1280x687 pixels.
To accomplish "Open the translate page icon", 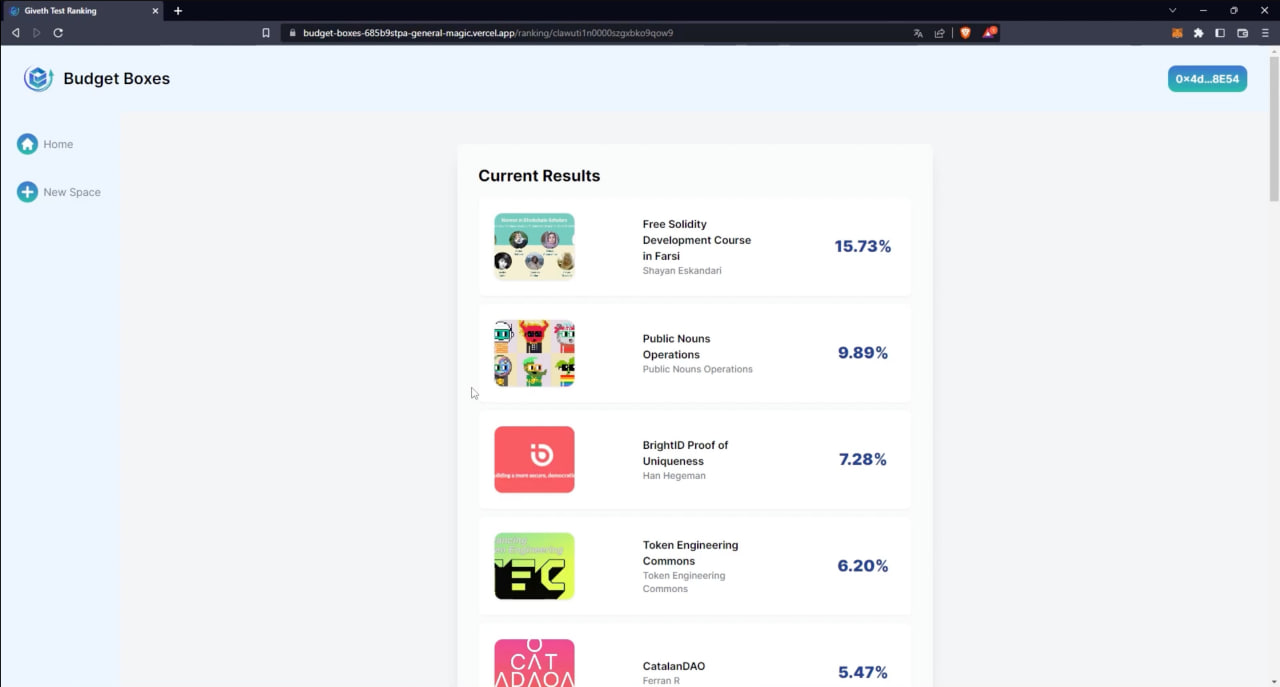I will click(918, 33).
